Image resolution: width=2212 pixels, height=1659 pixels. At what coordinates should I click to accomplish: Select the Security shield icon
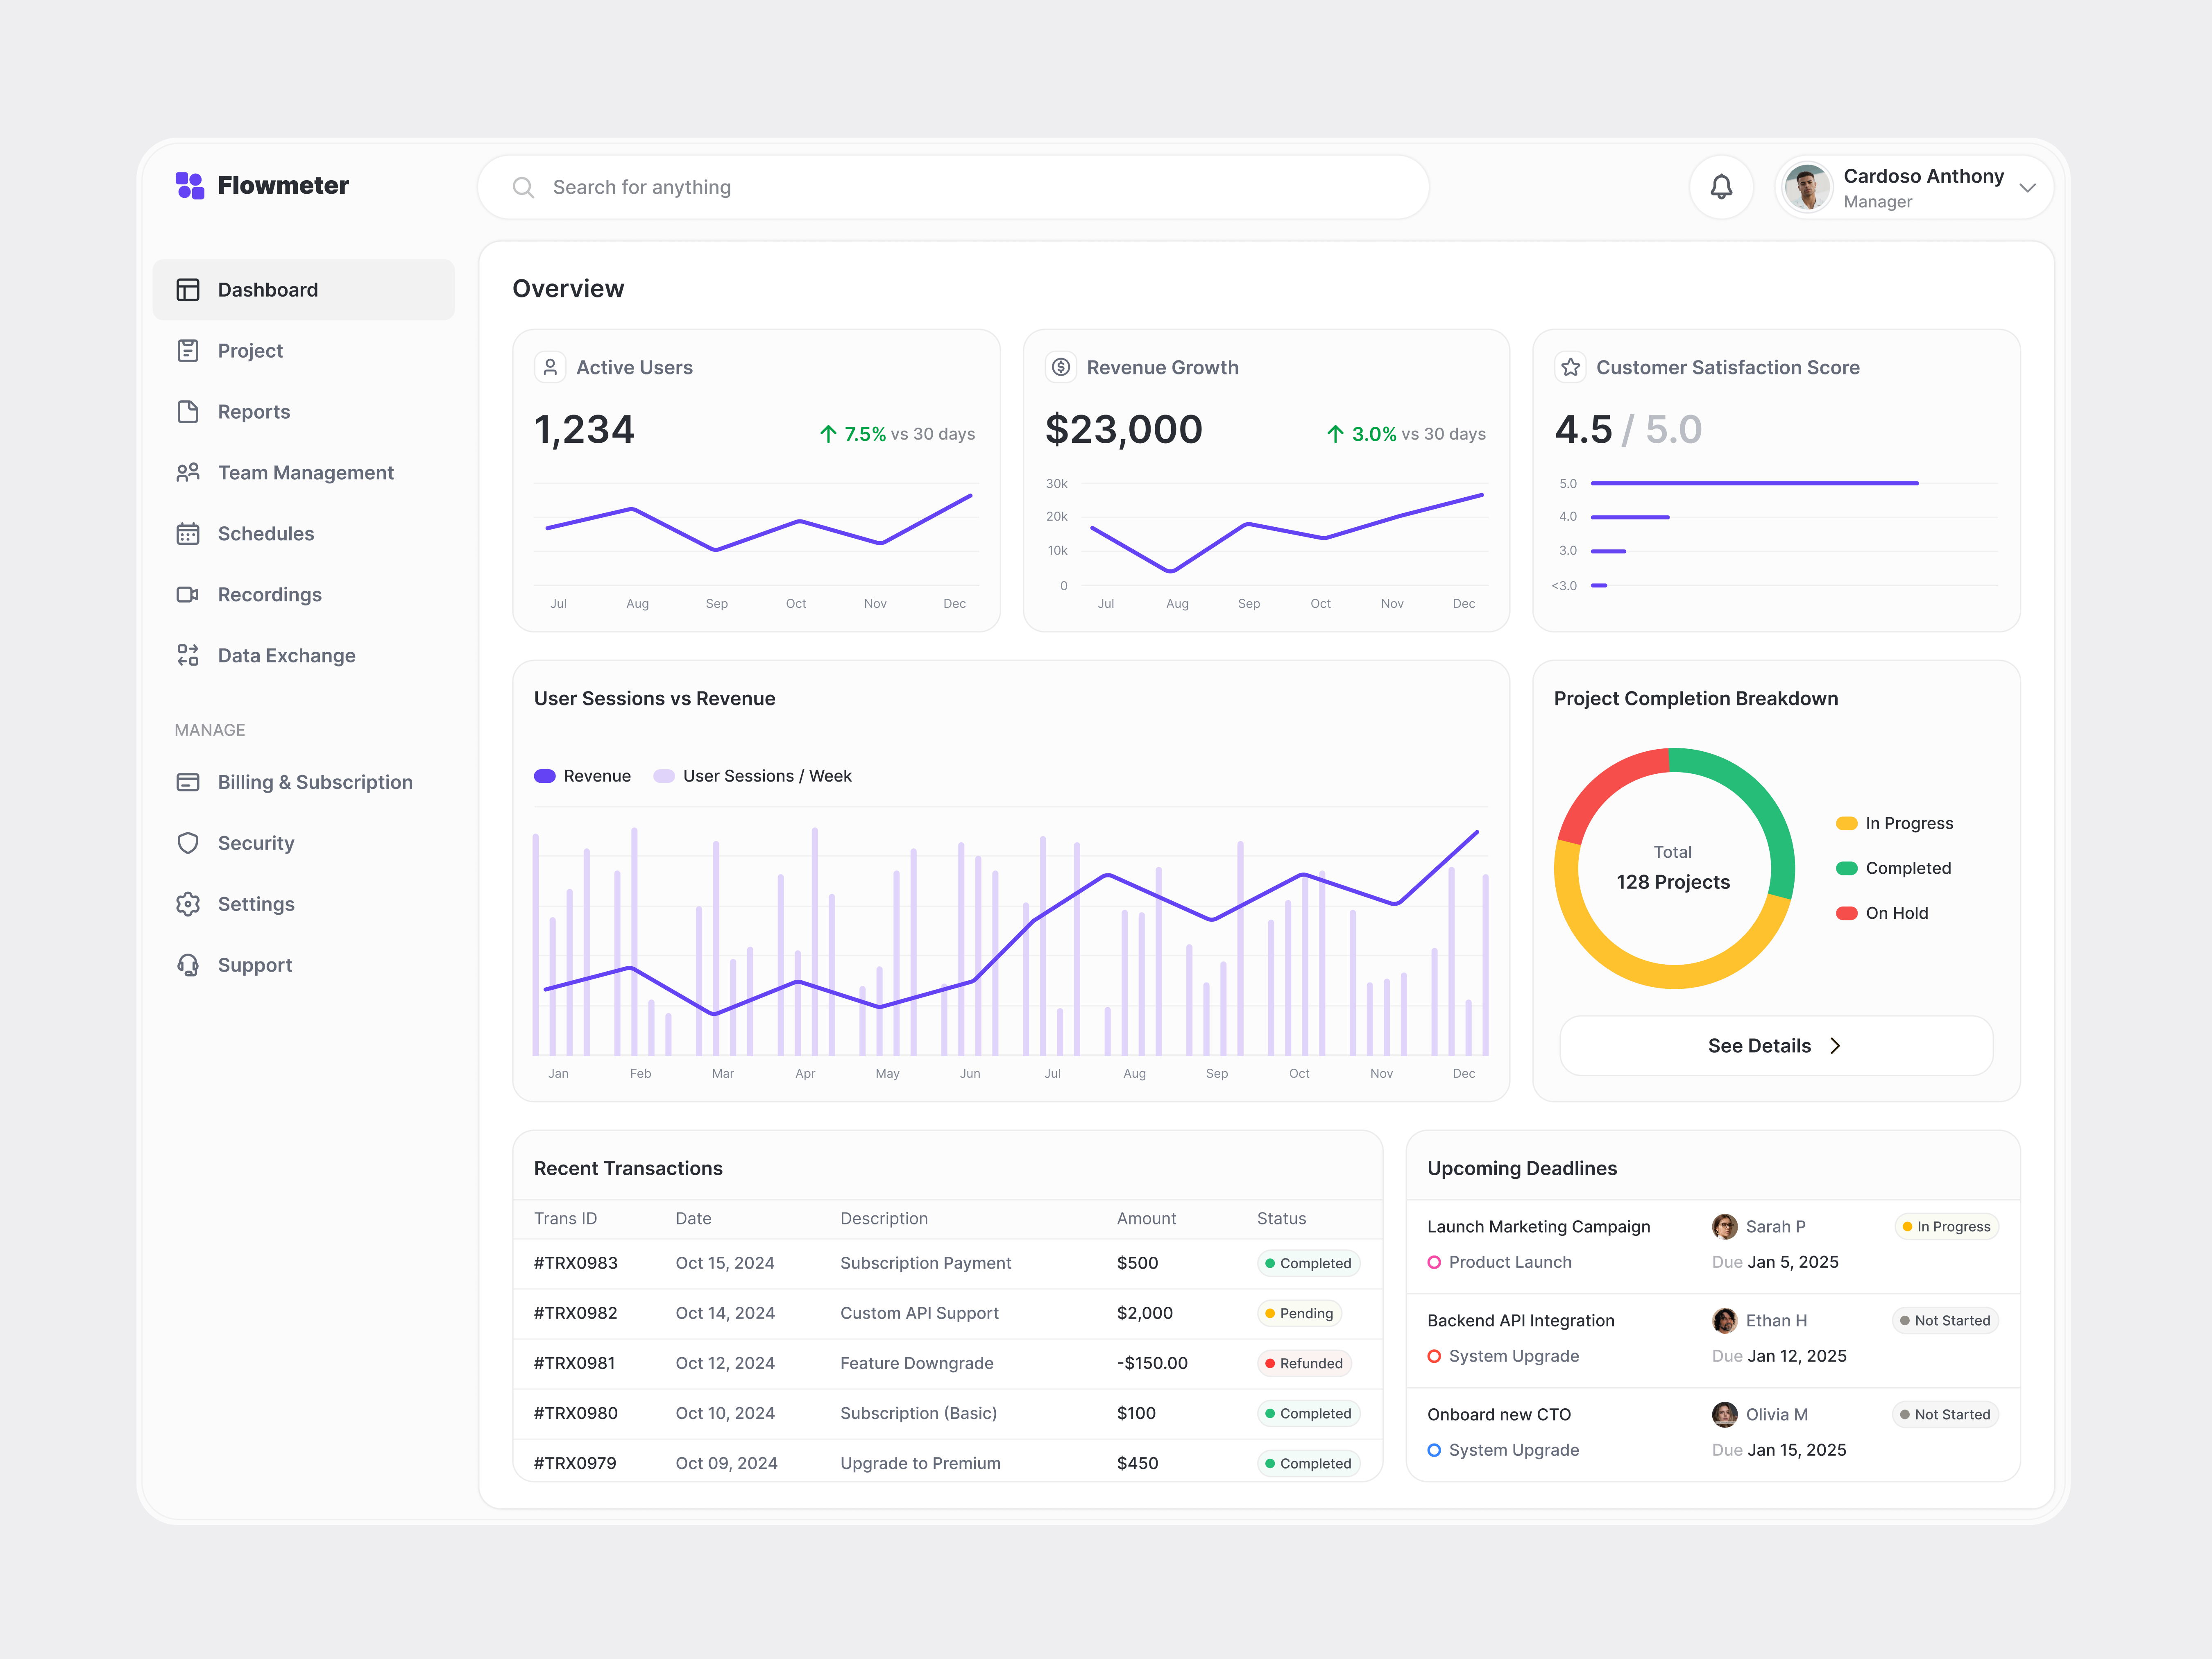click(x=189, y=842)
